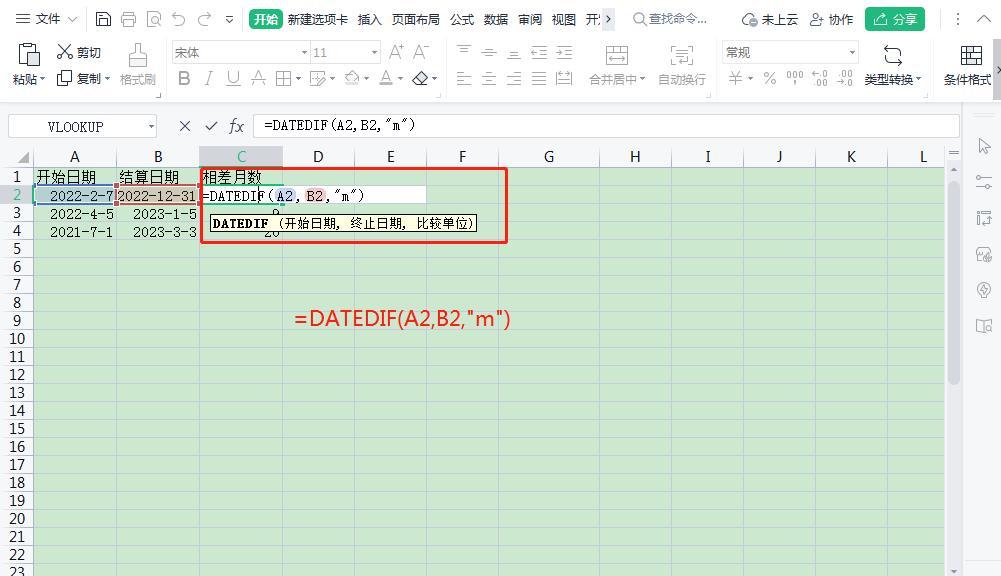Image resolution: width=1001 pixels, height=576 pixels.
Task: Apply thousands separator 000 format
Action: [795, 79]
